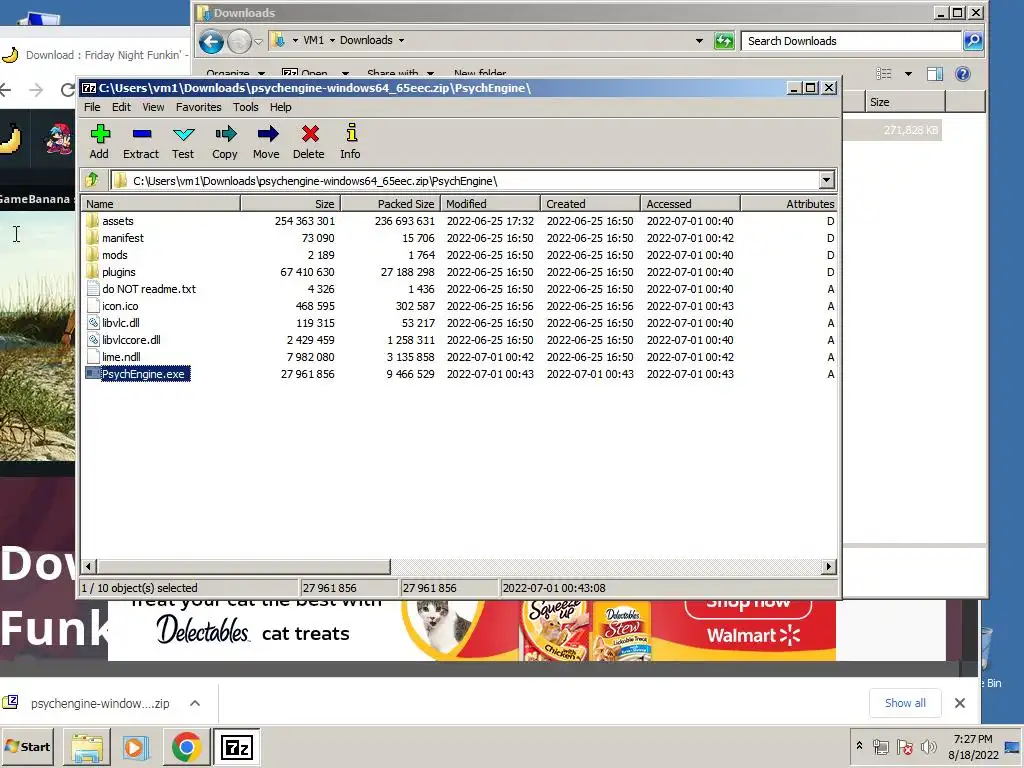1024x768 pixels.
Task: Toggle preview pane in Downloads window
Action: click(x=935, y=74)
